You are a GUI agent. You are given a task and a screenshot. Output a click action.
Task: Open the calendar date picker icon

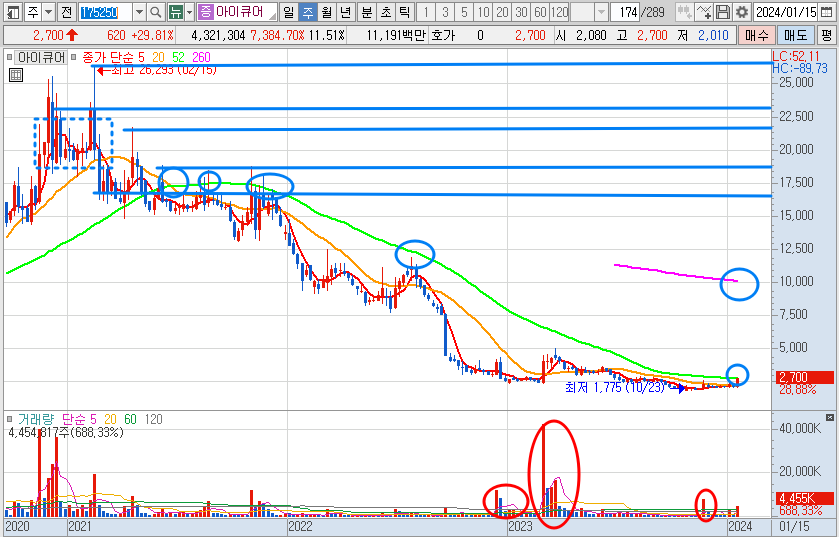827,12
